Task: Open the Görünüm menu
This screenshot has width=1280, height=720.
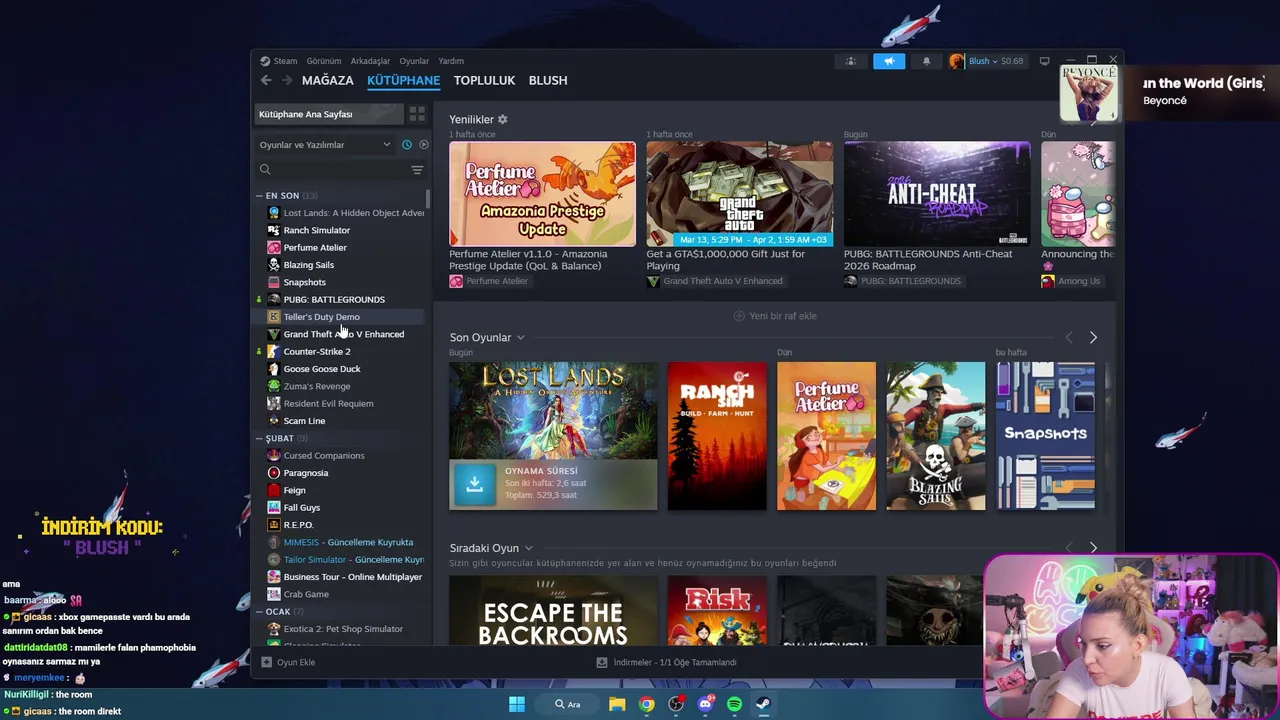Action: pyautogui.click(x=324, y=61)
